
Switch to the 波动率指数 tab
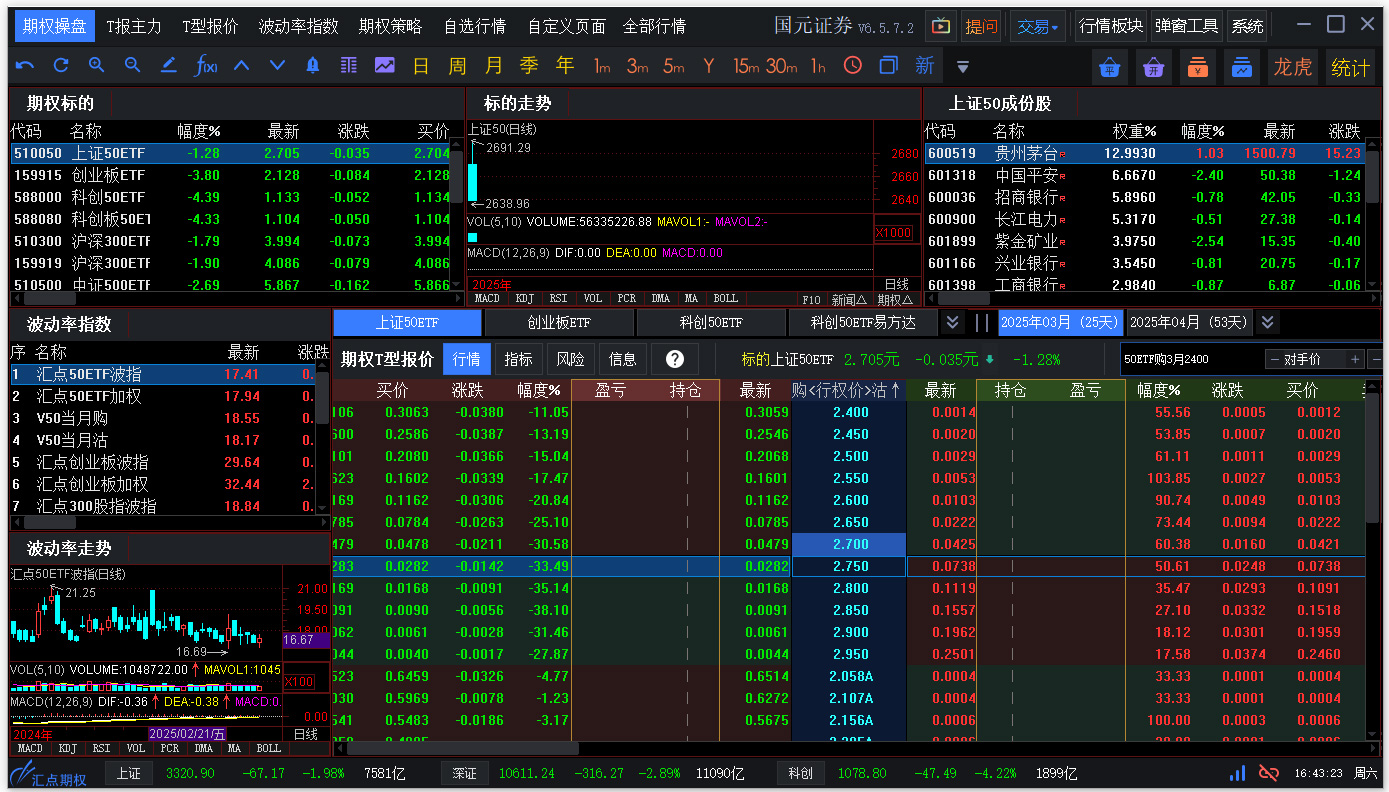298,26
